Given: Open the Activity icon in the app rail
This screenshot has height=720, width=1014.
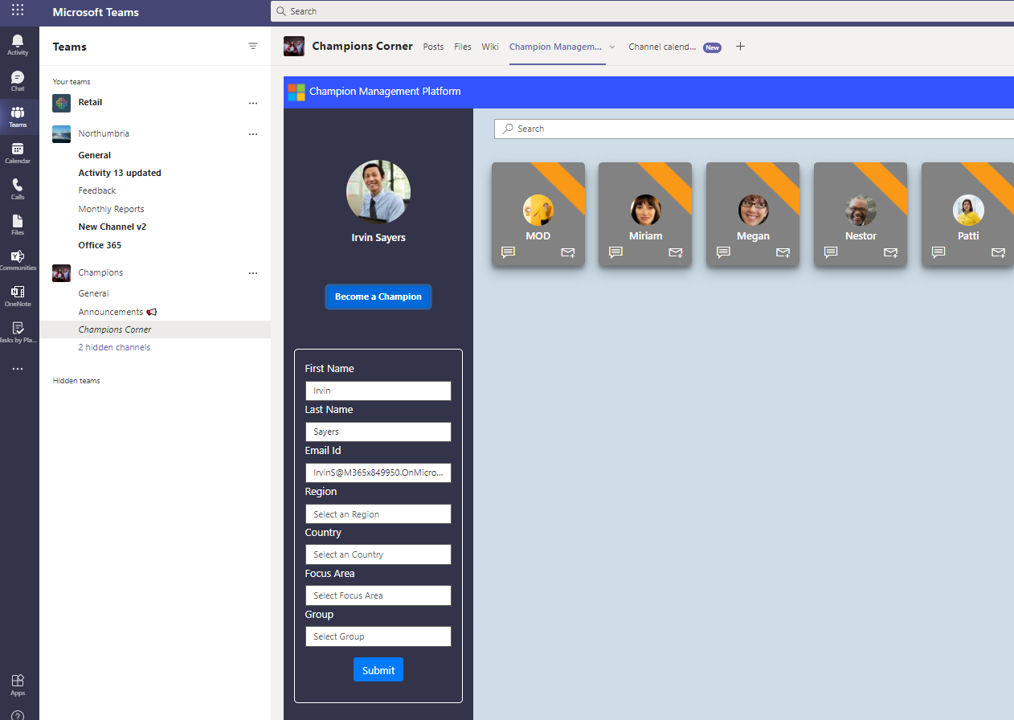Looking at the screenshot, I should 17,44.
